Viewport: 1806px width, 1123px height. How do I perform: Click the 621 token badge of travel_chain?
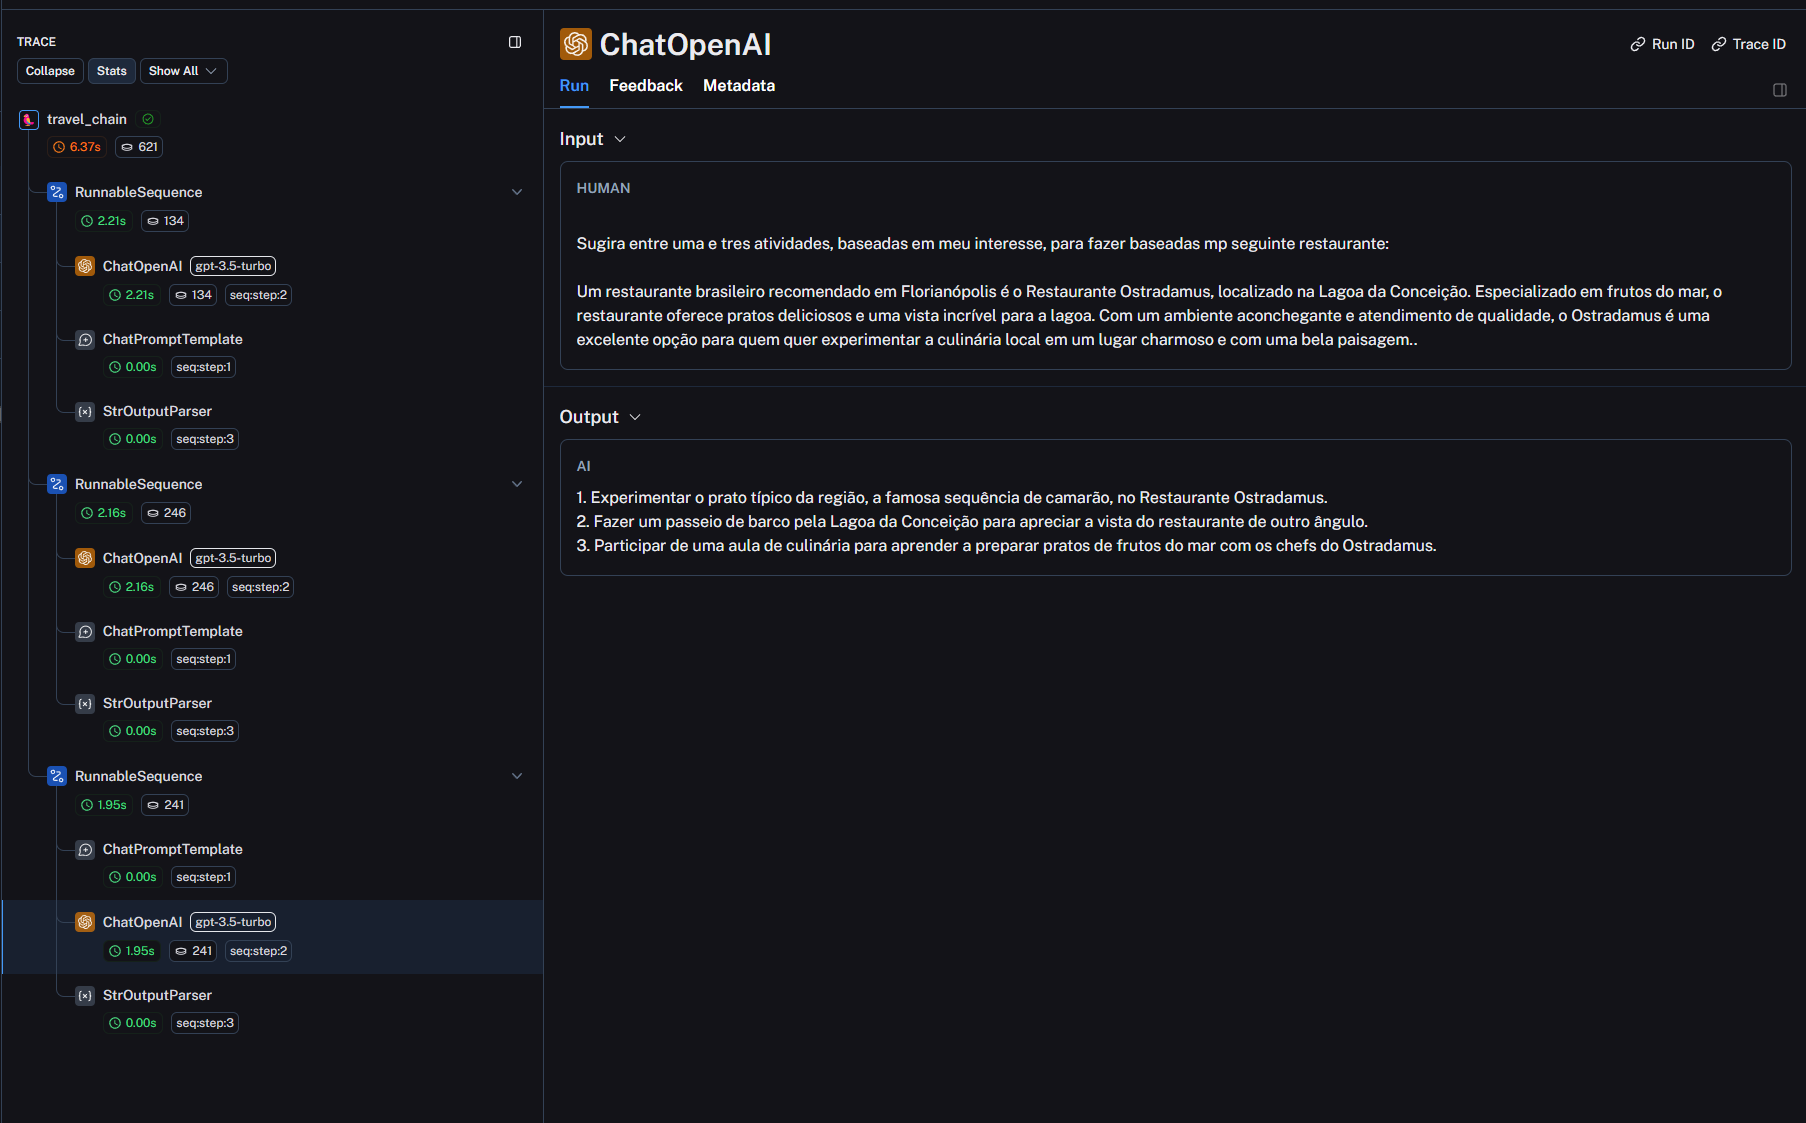139,147
